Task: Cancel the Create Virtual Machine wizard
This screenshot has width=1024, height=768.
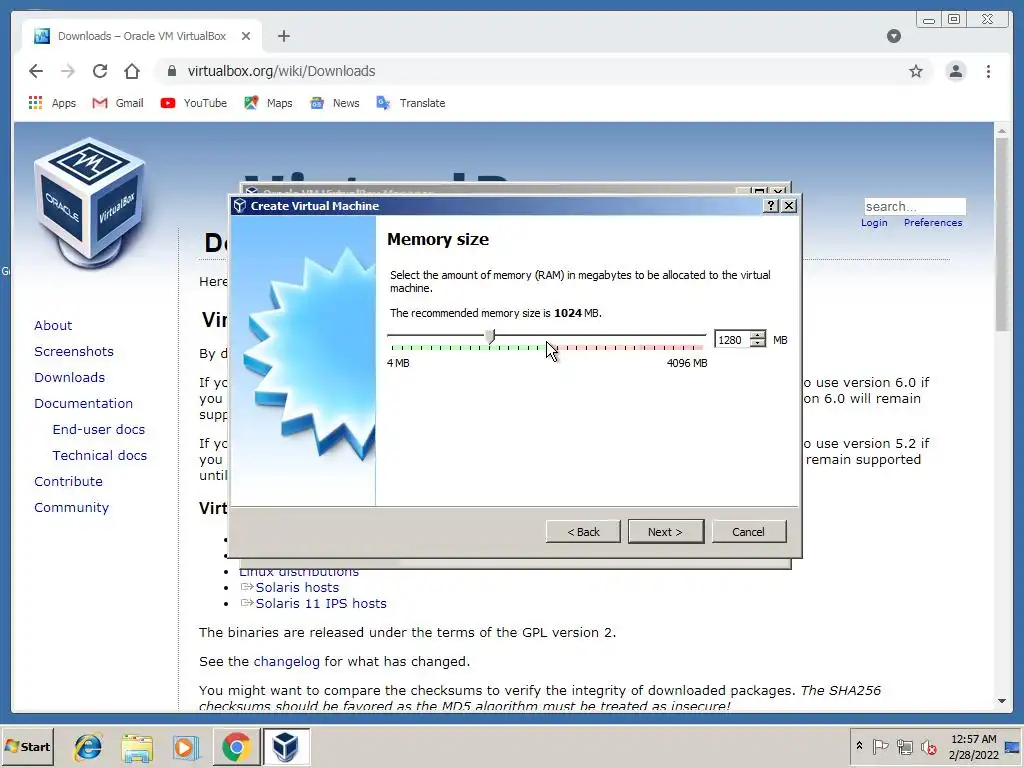Action: pos(748,532)
